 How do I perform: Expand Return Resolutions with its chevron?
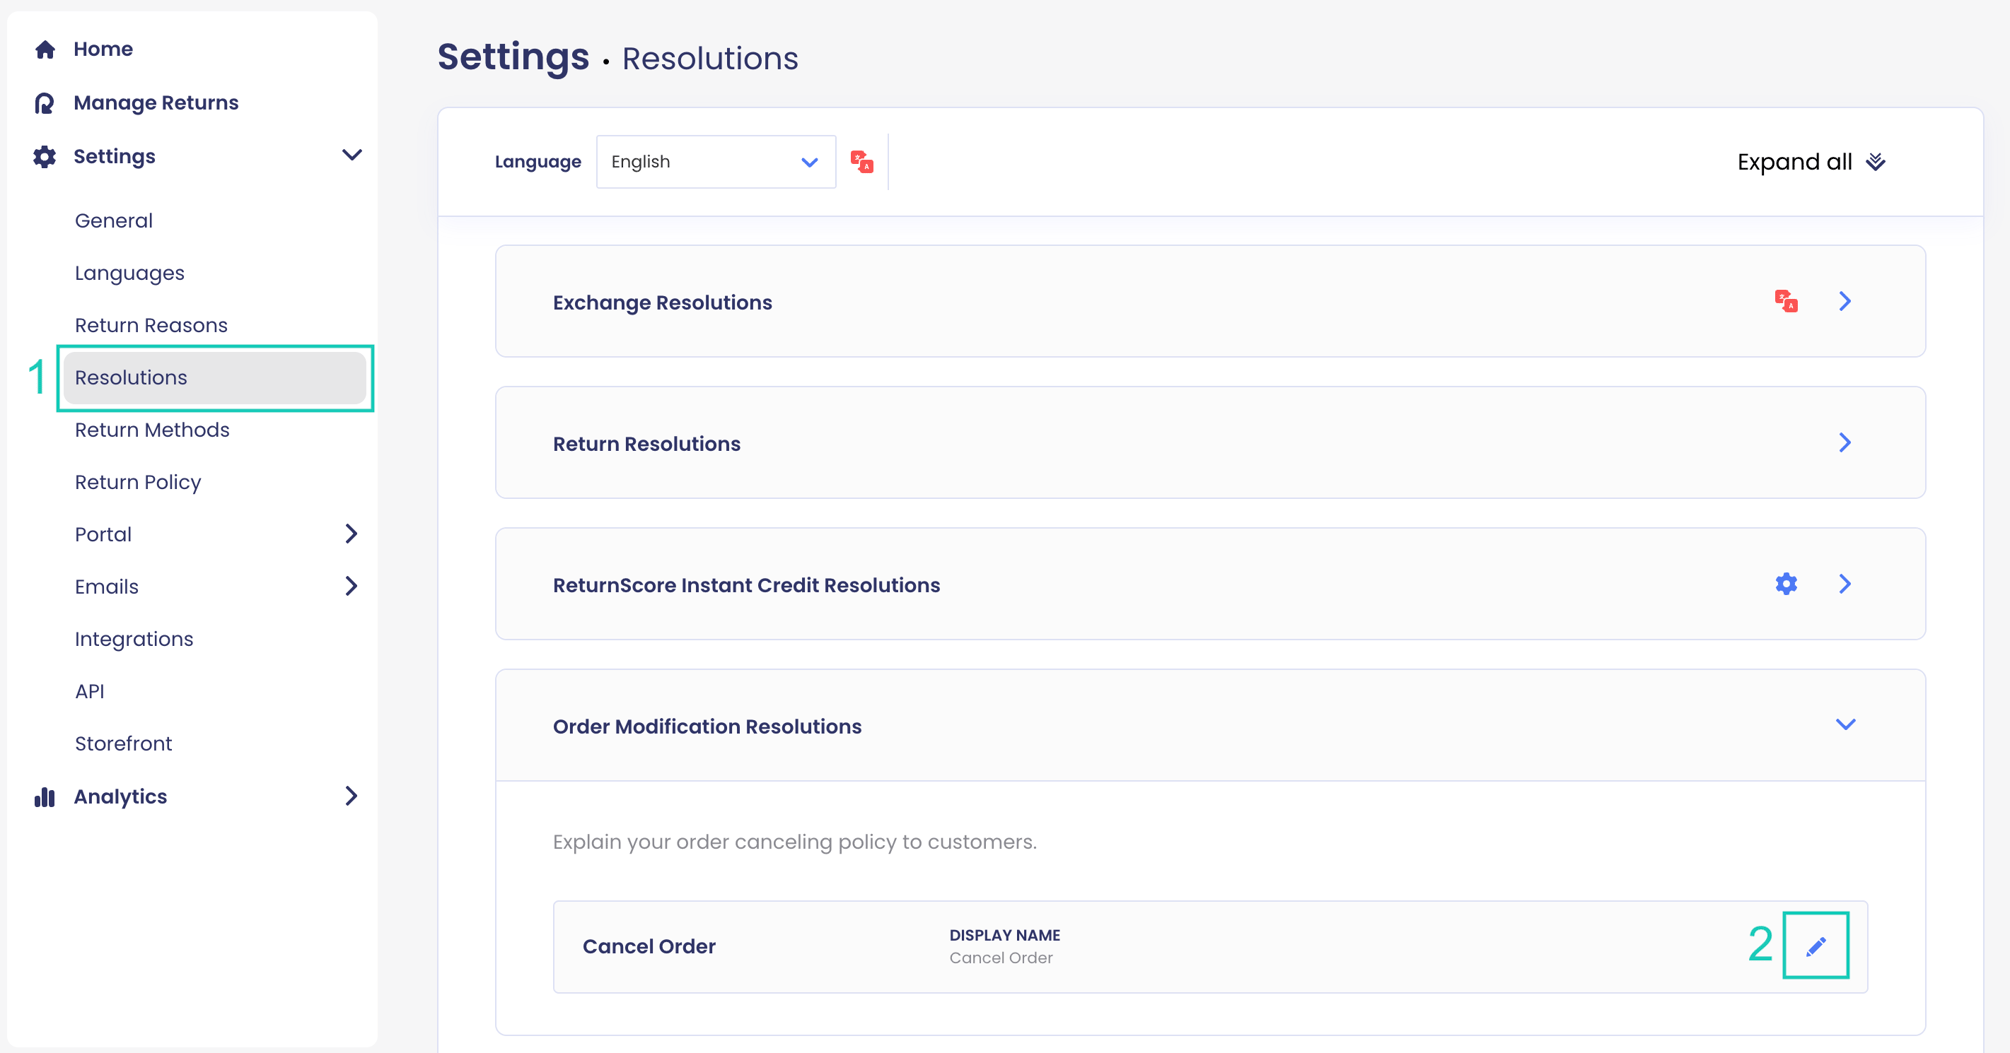click(x=1845, y=442)
